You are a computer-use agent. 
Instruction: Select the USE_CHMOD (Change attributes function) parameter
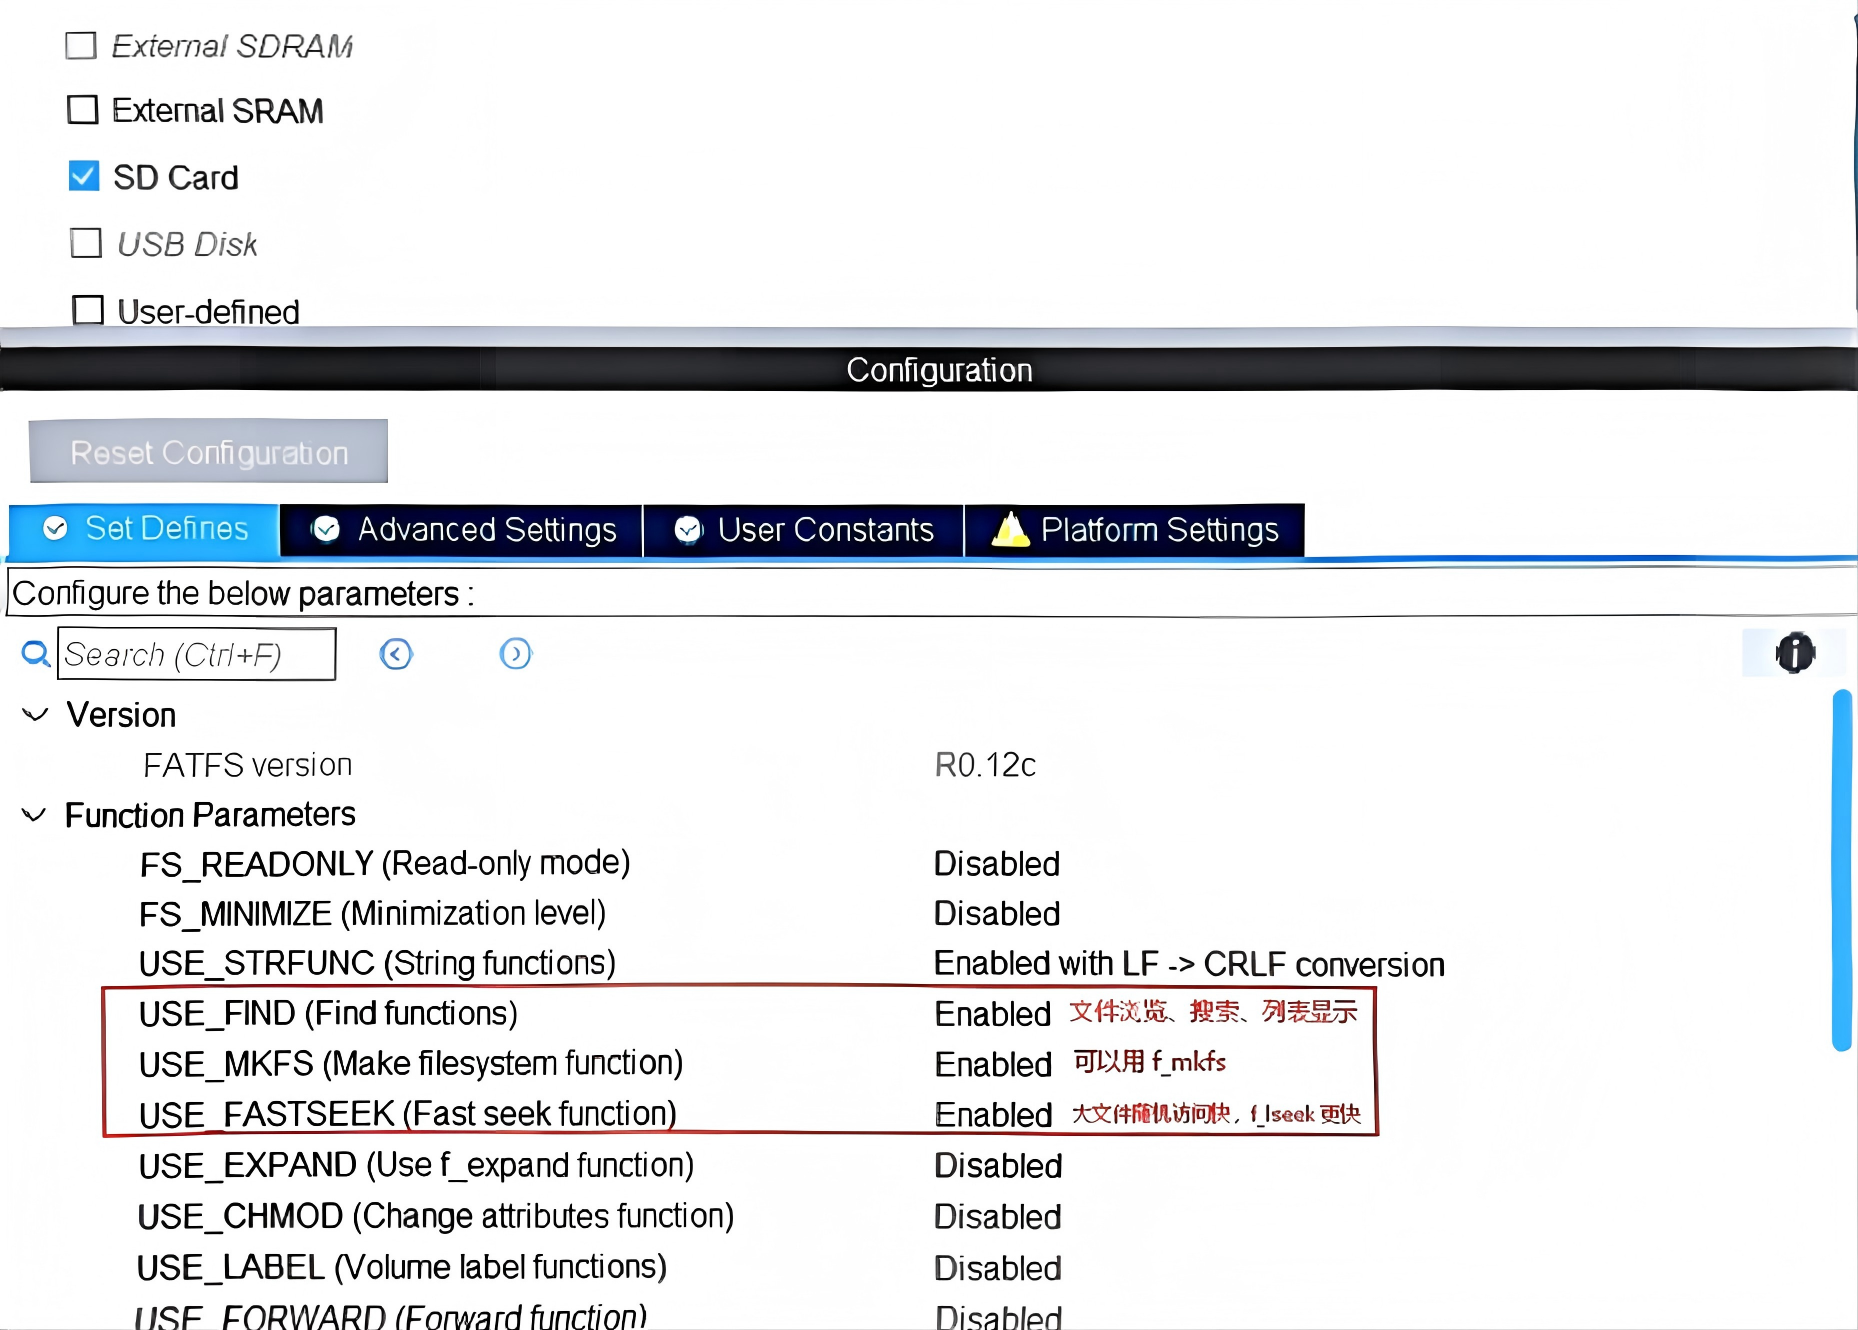tap(436, 1217)
